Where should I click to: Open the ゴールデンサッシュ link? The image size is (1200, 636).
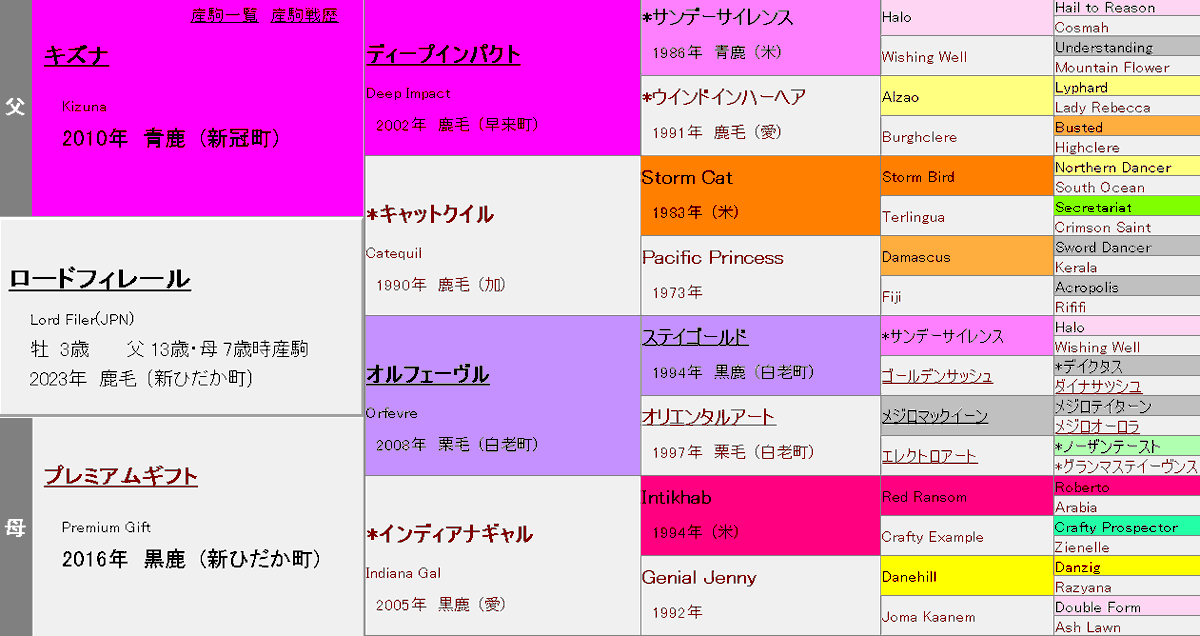coord(937,376)
